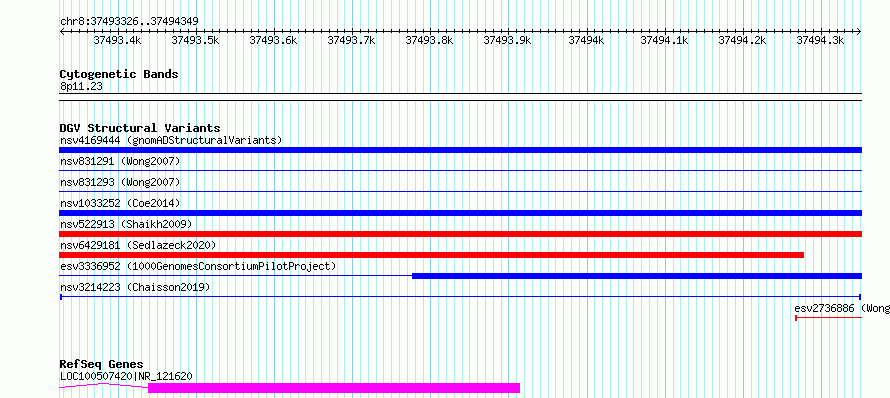Screen dimensions: 890x398
Task: Open the nsv3214223 (Chaisson2019) label
Action: 135,287
